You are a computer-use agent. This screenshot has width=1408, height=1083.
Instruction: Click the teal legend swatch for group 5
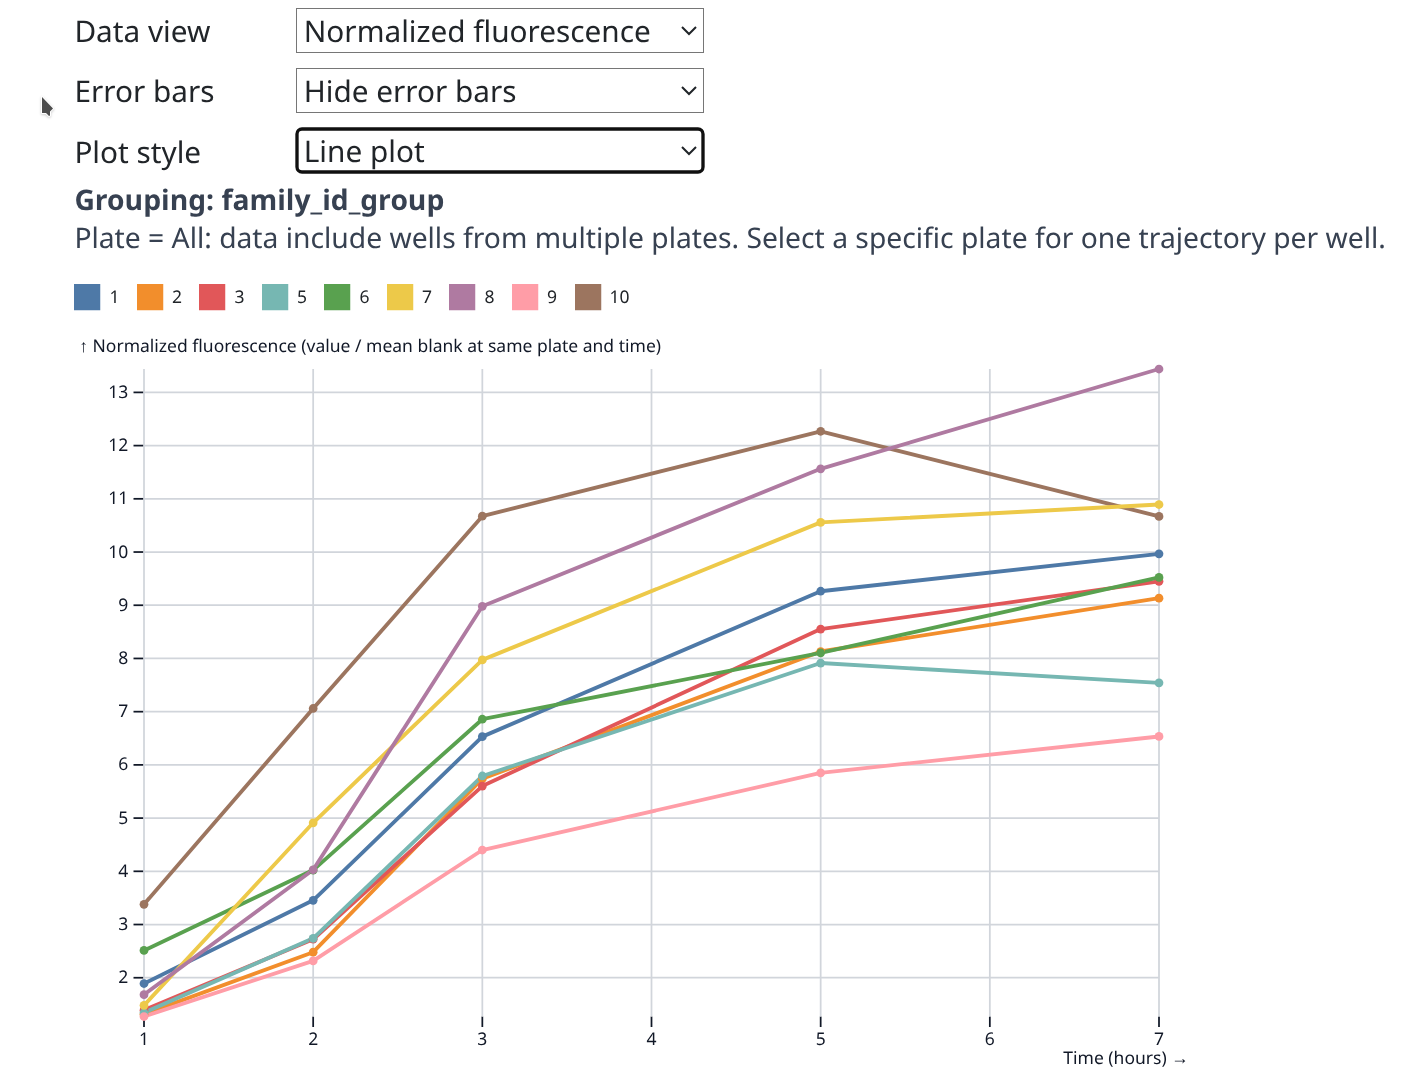[x=275, y=297]
